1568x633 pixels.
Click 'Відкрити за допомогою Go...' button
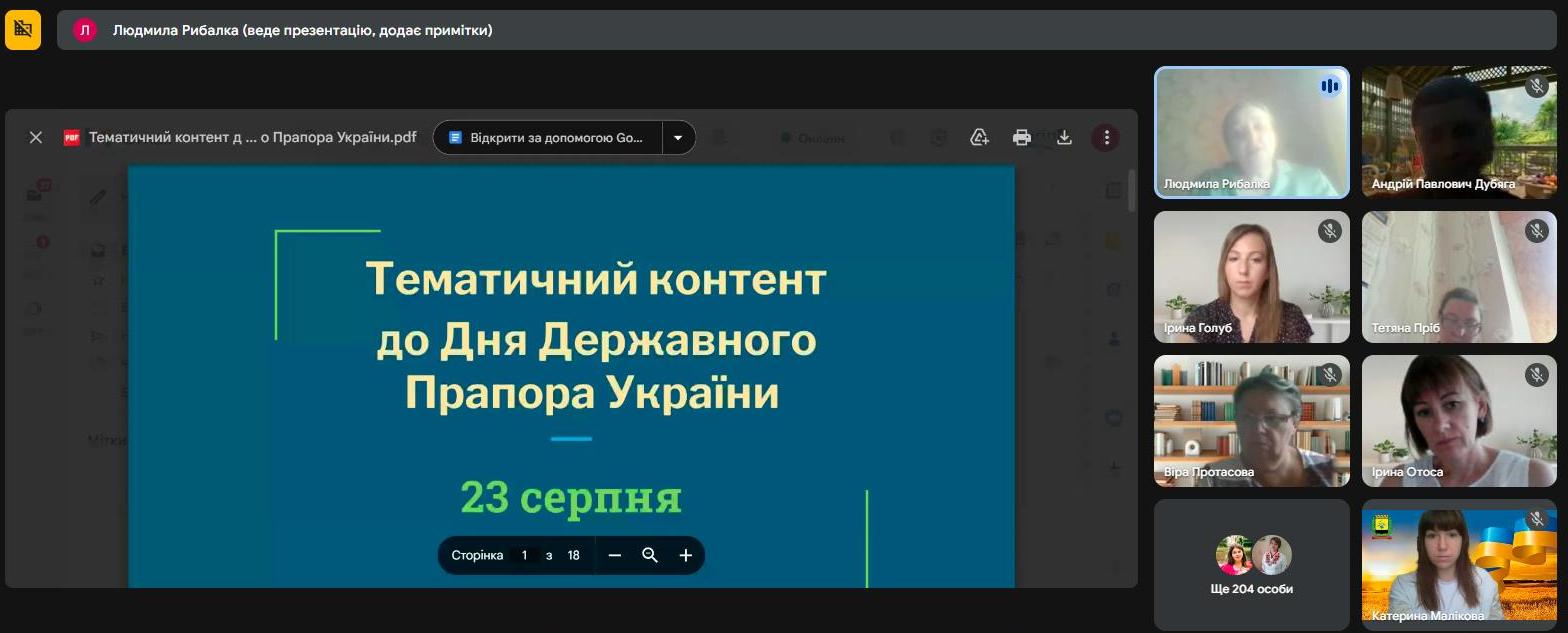click(x=548, y=138)
